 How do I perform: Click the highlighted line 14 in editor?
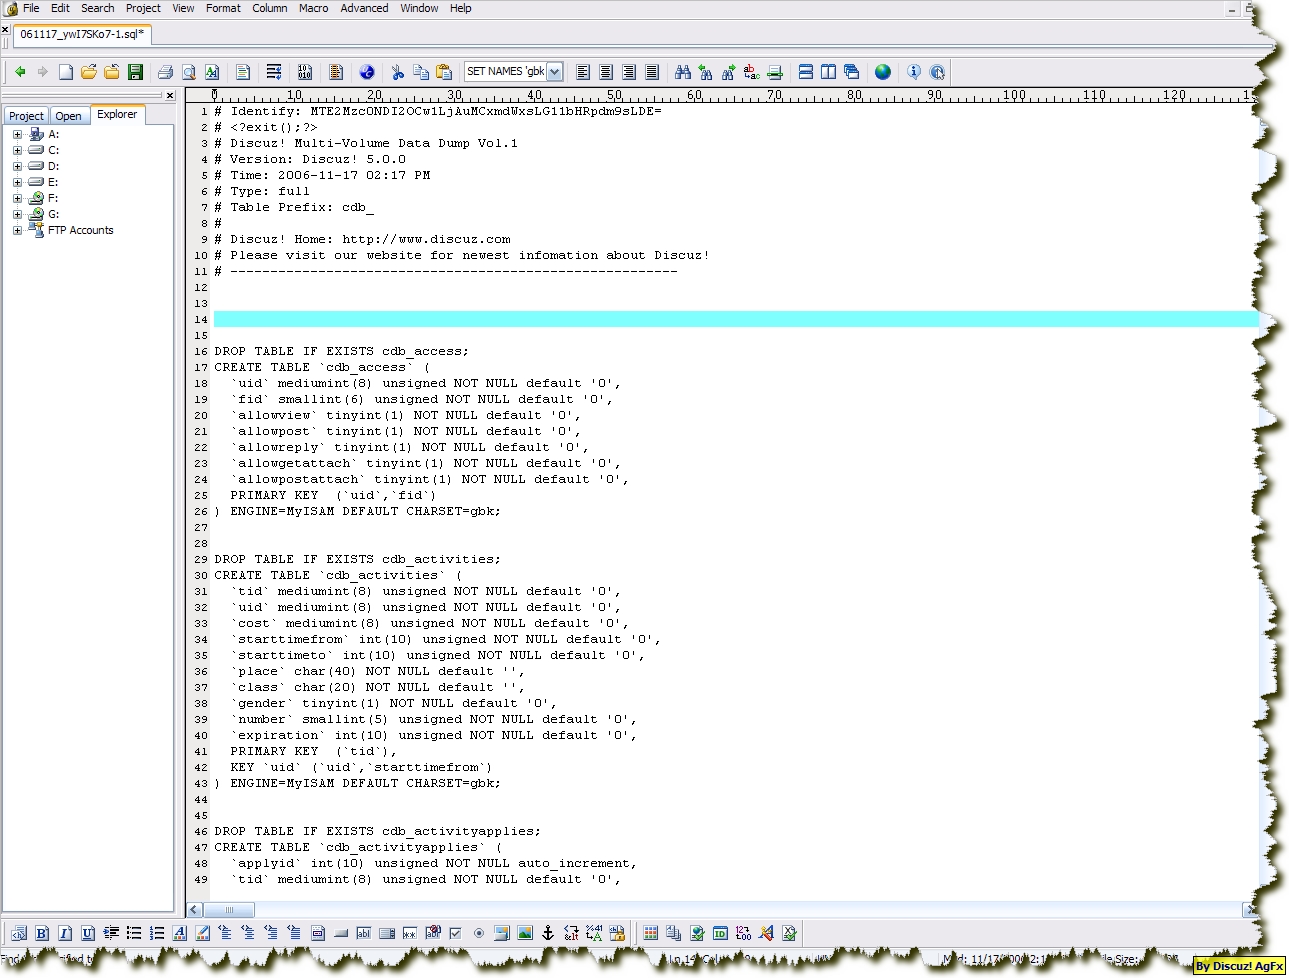click(736, 319)
